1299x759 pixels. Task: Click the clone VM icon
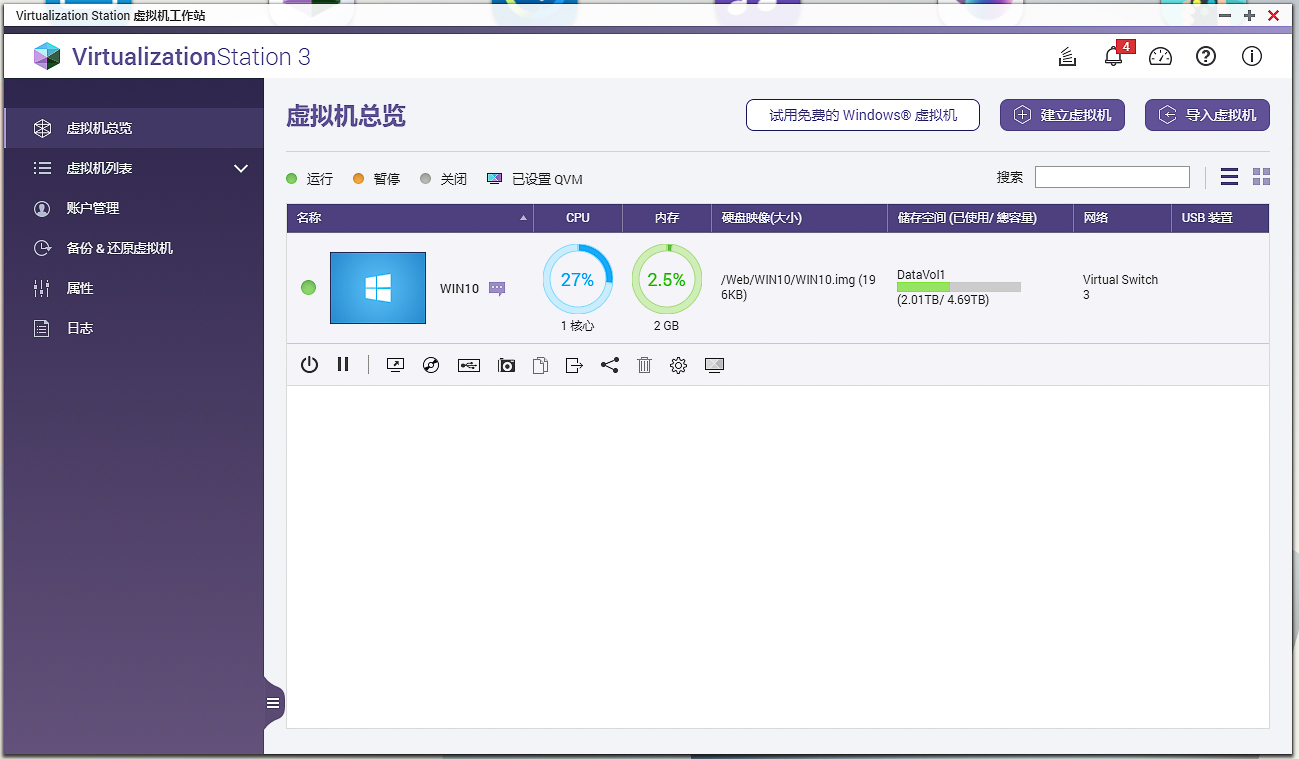[x=540, y=365]
